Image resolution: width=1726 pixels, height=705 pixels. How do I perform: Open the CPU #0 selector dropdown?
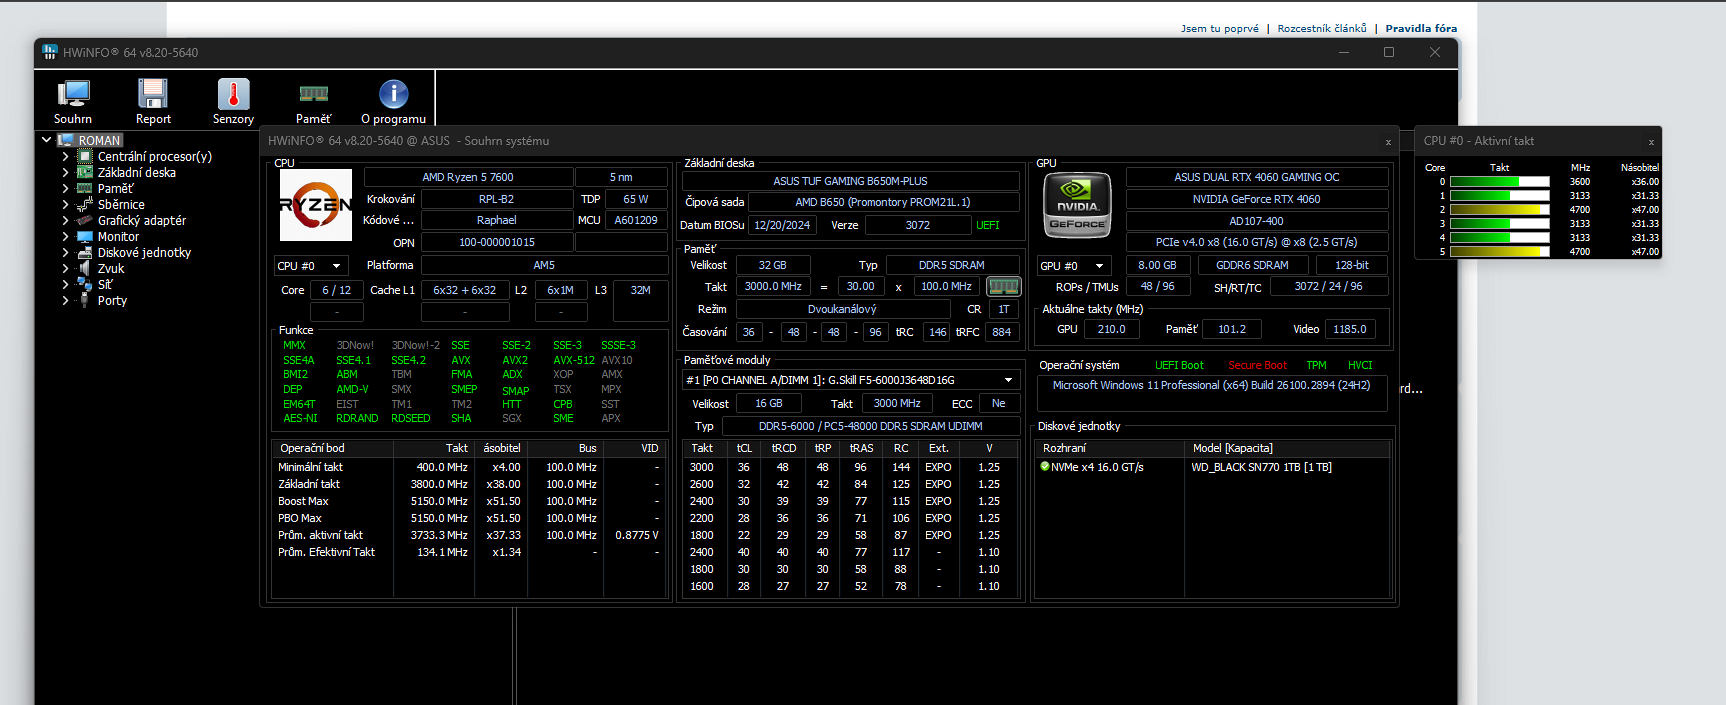310,266
